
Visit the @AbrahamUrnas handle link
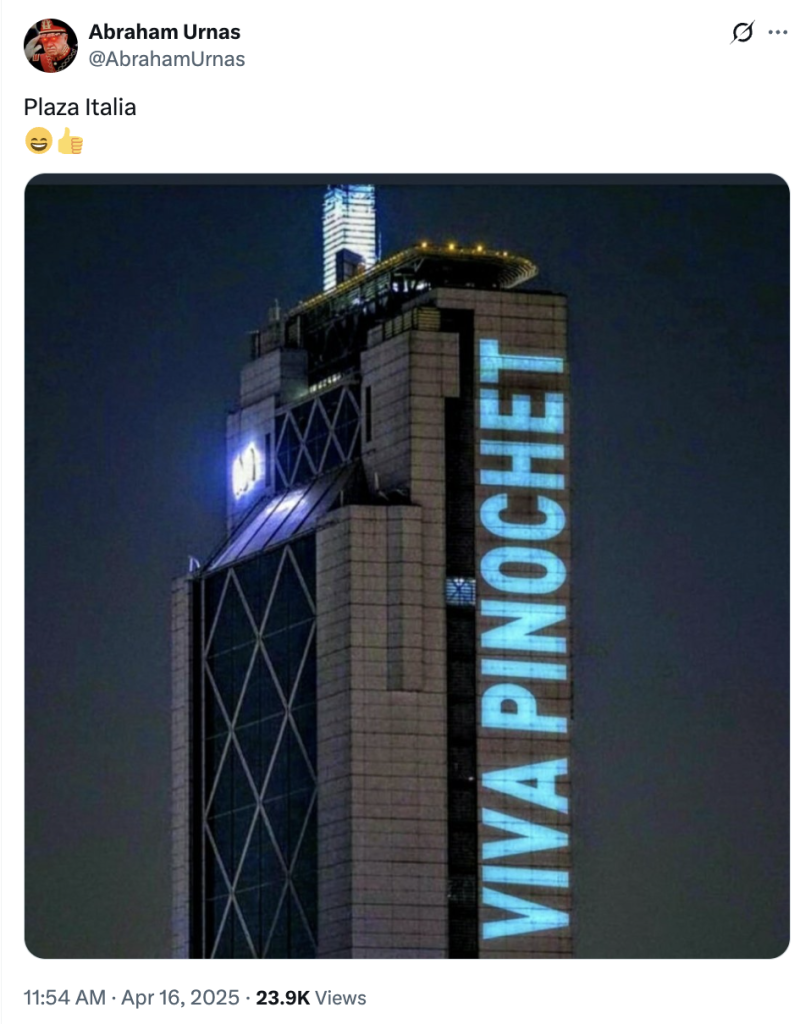pos(167,59)
